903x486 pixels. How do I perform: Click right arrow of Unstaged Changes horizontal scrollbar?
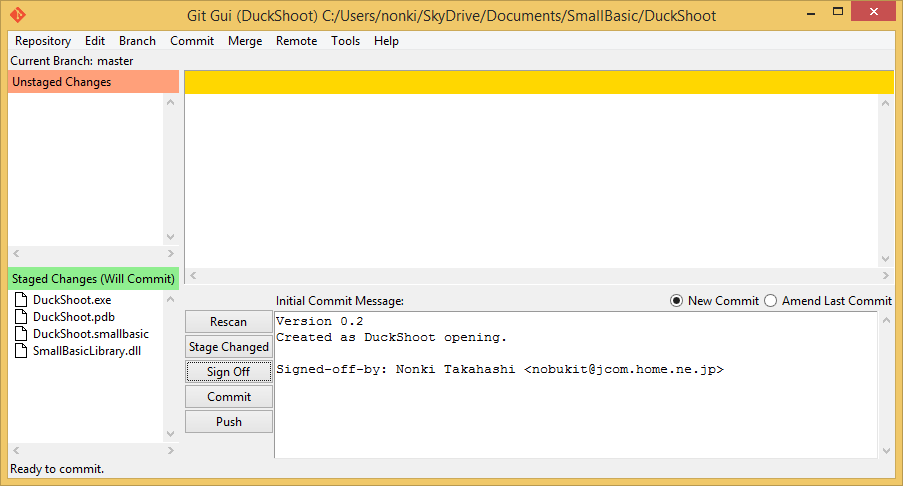(170, 253)
